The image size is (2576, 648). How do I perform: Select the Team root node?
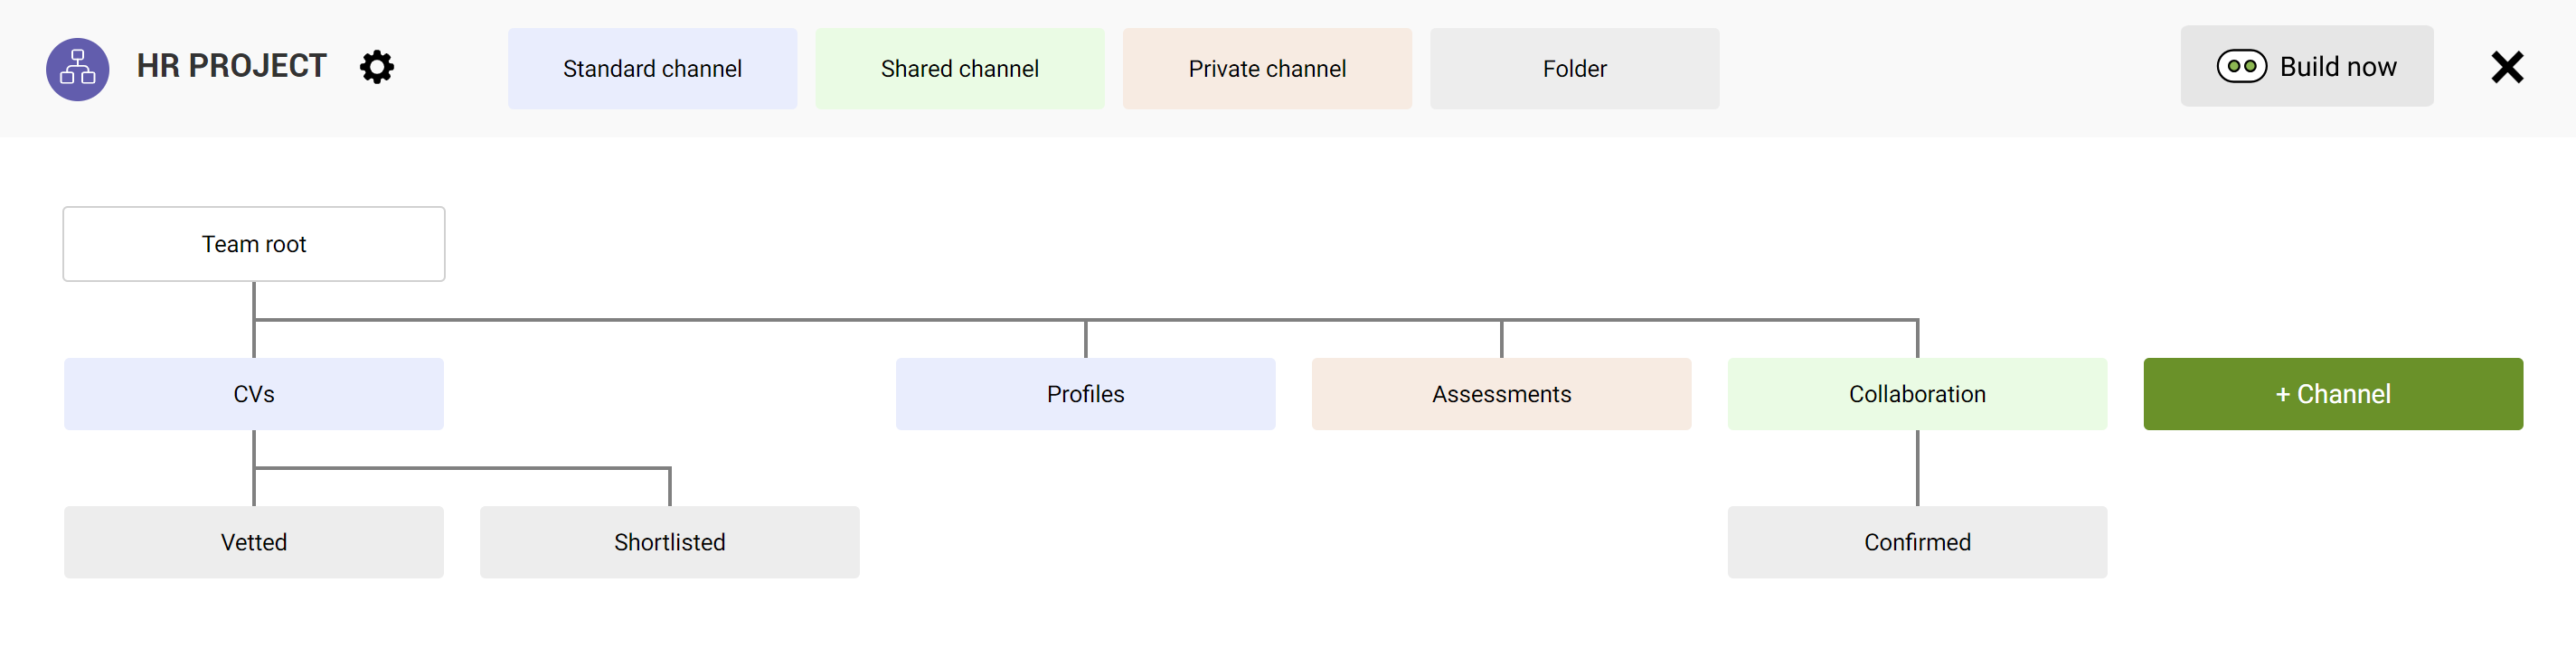point(254,244)
